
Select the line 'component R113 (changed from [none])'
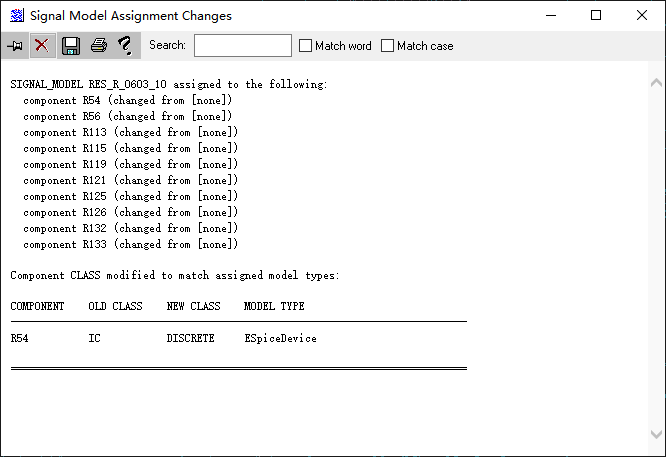pyautogui.click(x=130, y=133)
